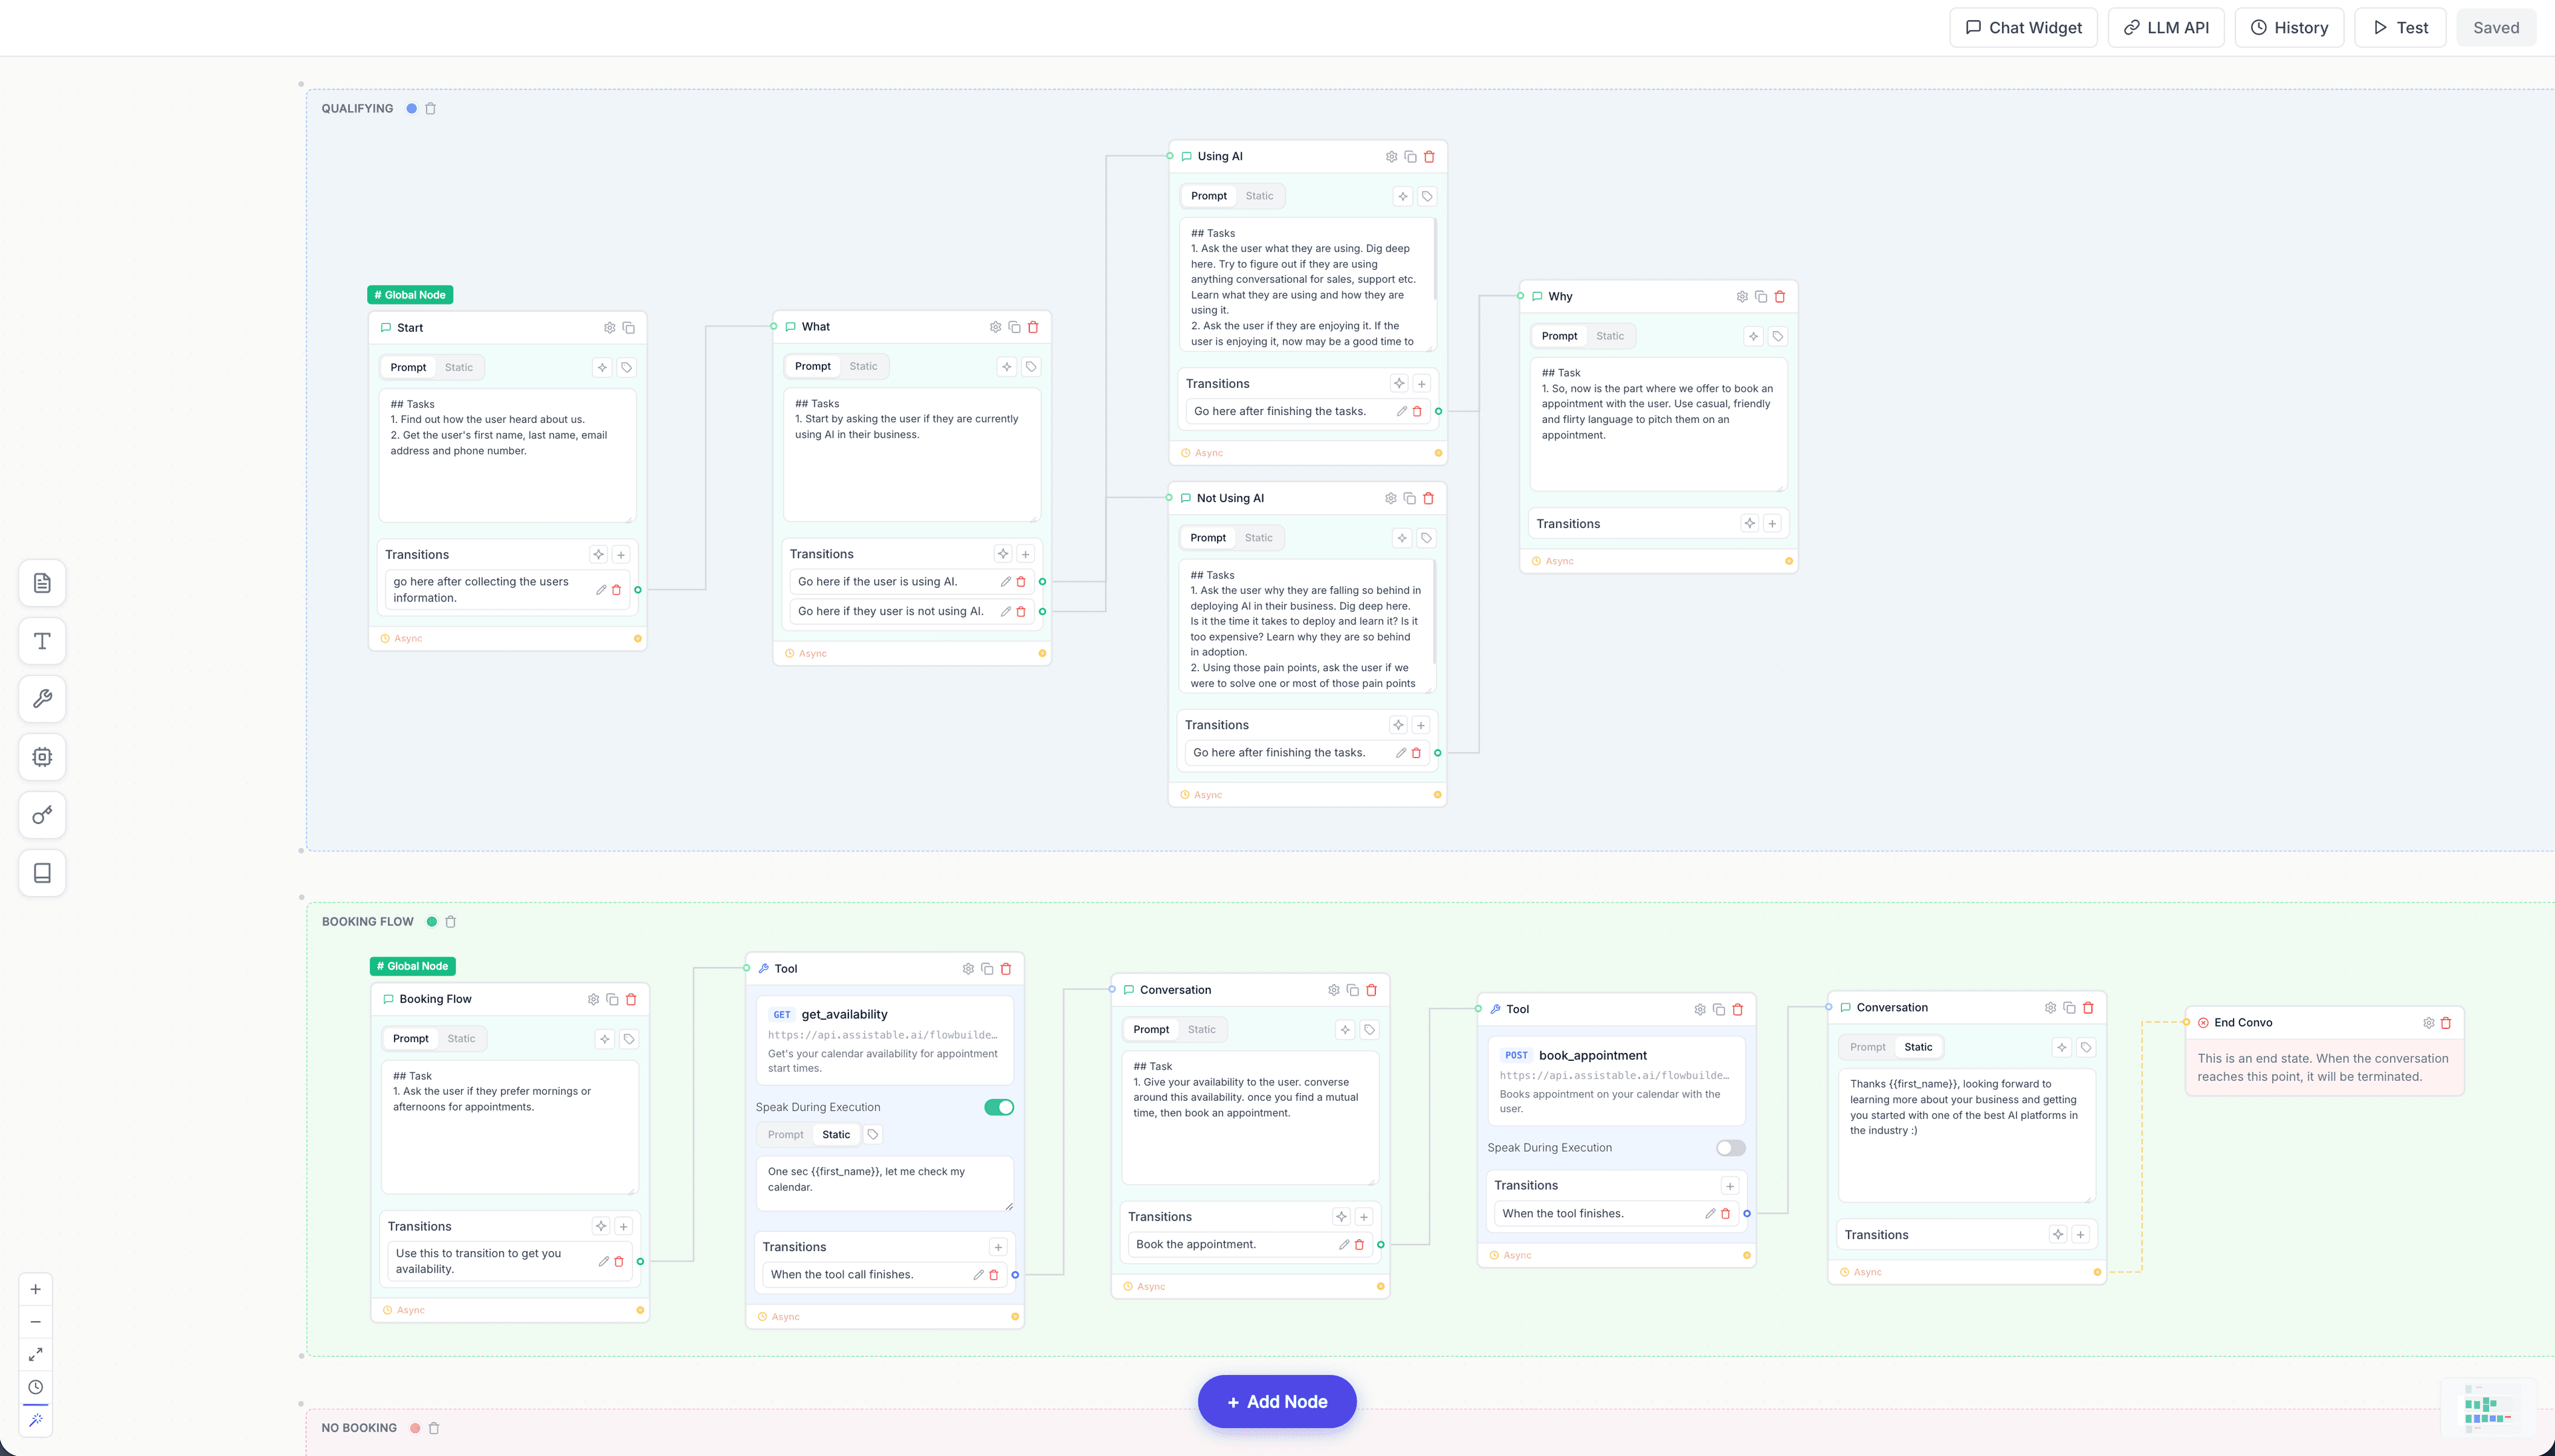Click the Test button in the top bar
The image size is (2555, 1456).
(x=2399, y=27)
